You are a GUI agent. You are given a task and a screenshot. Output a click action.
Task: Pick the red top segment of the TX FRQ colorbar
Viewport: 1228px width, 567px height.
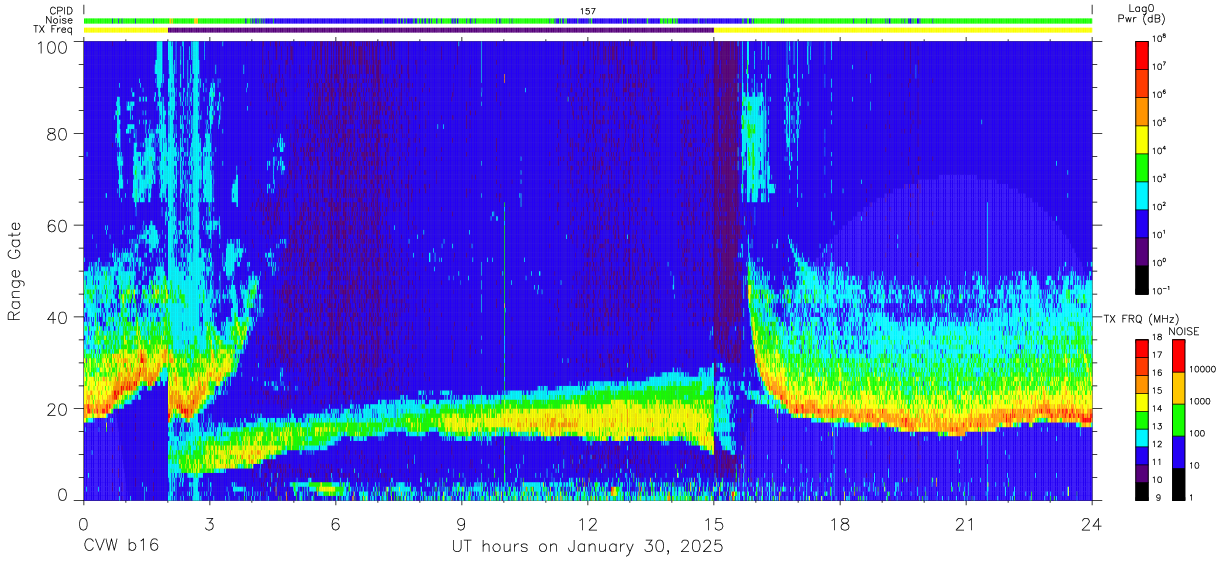tap(1142, 349)
